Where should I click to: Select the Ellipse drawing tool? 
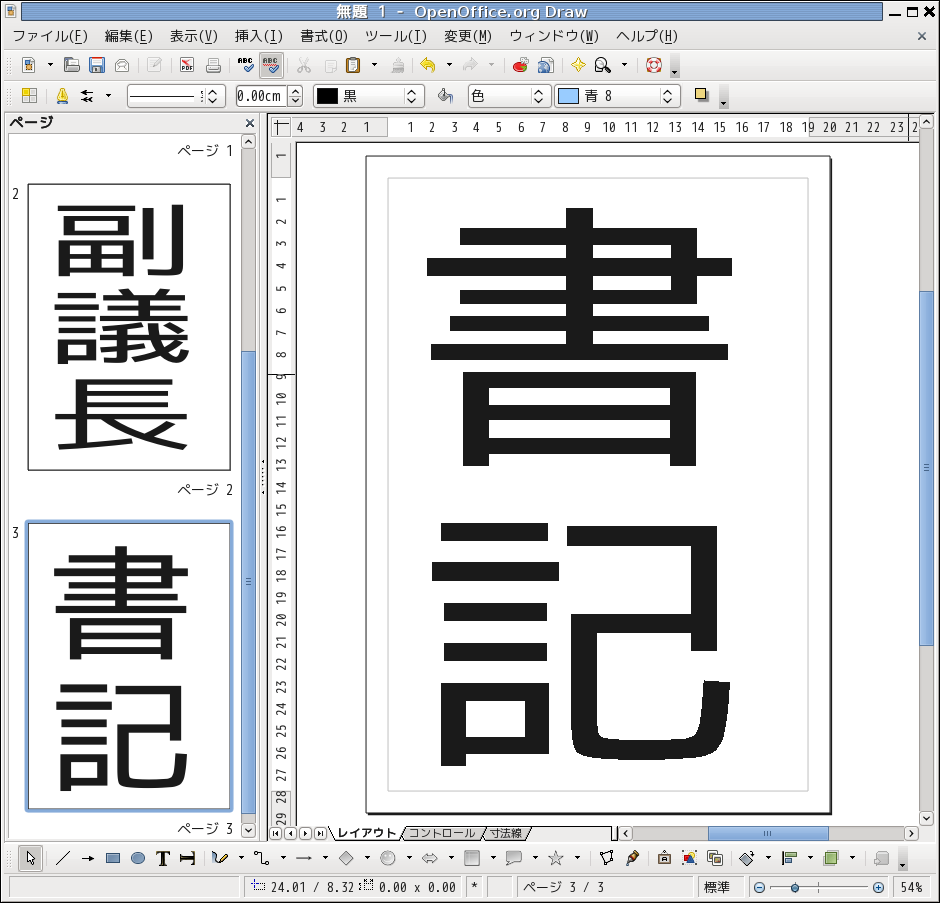click(138, 858)
